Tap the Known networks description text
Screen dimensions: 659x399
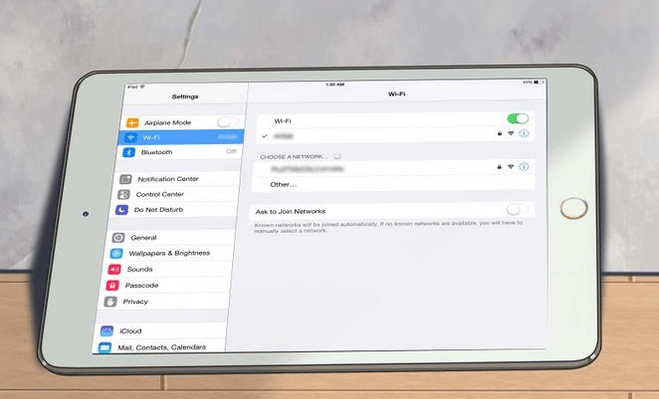pyautogui.click(x=388, y=227)
